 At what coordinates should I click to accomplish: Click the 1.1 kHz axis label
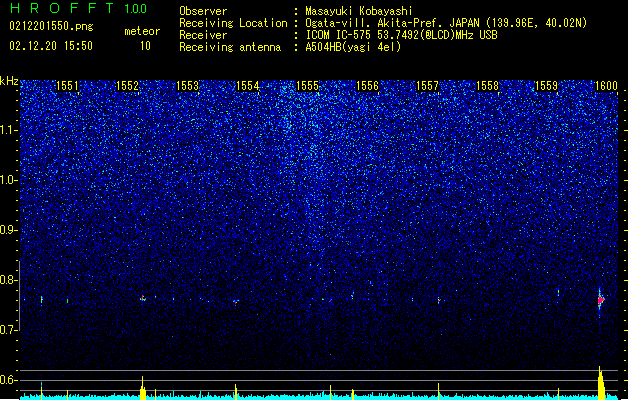point(9,130)
